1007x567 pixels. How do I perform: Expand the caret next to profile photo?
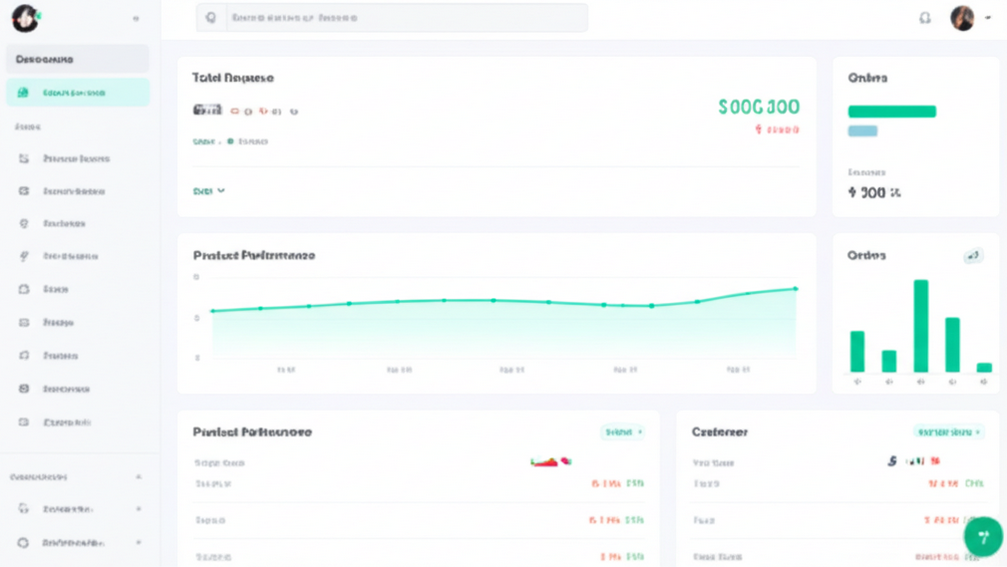[988, 18]
